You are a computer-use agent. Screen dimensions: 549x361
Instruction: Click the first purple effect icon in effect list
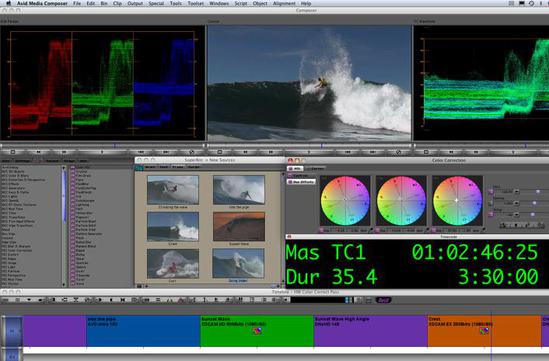point(73,168)
